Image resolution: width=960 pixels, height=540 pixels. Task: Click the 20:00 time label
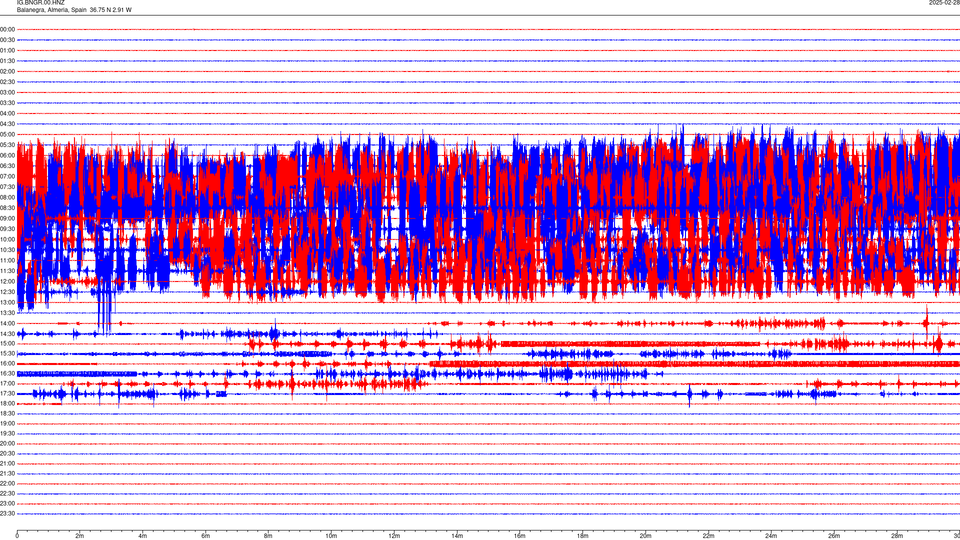tap(7, 444)
